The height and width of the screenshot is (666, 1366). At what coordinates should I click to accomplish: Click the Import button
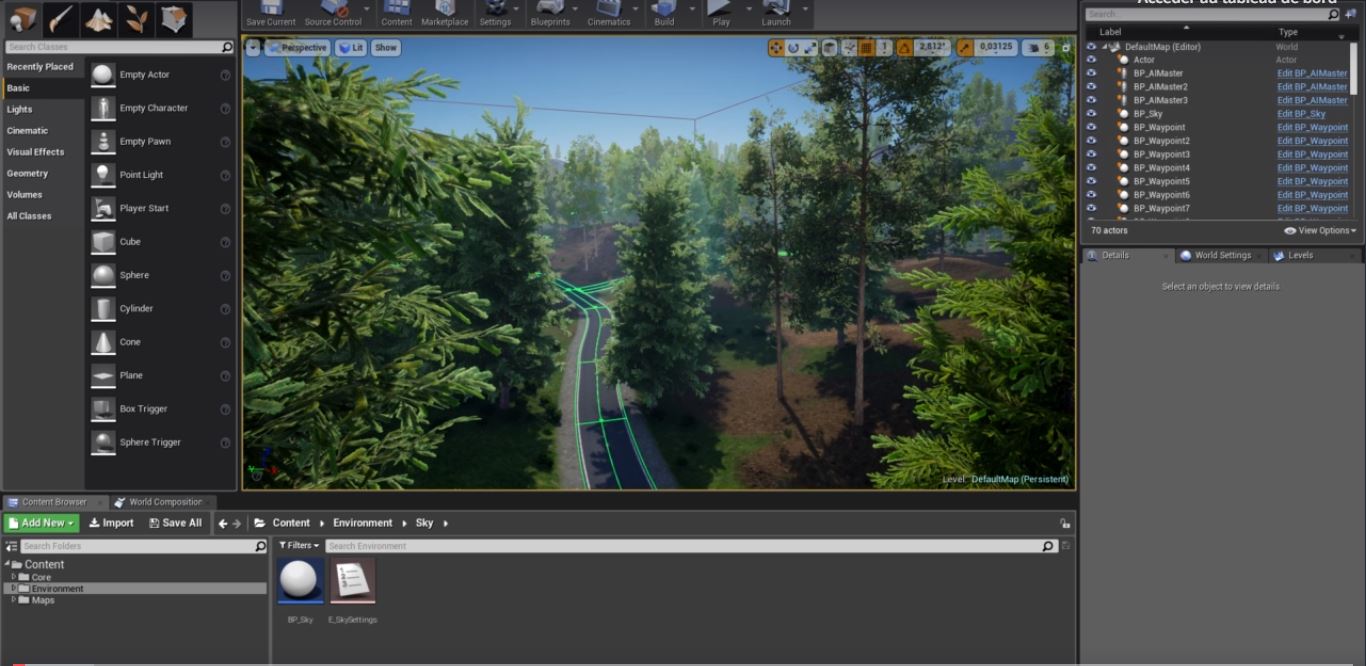click(x=111, y=523)
